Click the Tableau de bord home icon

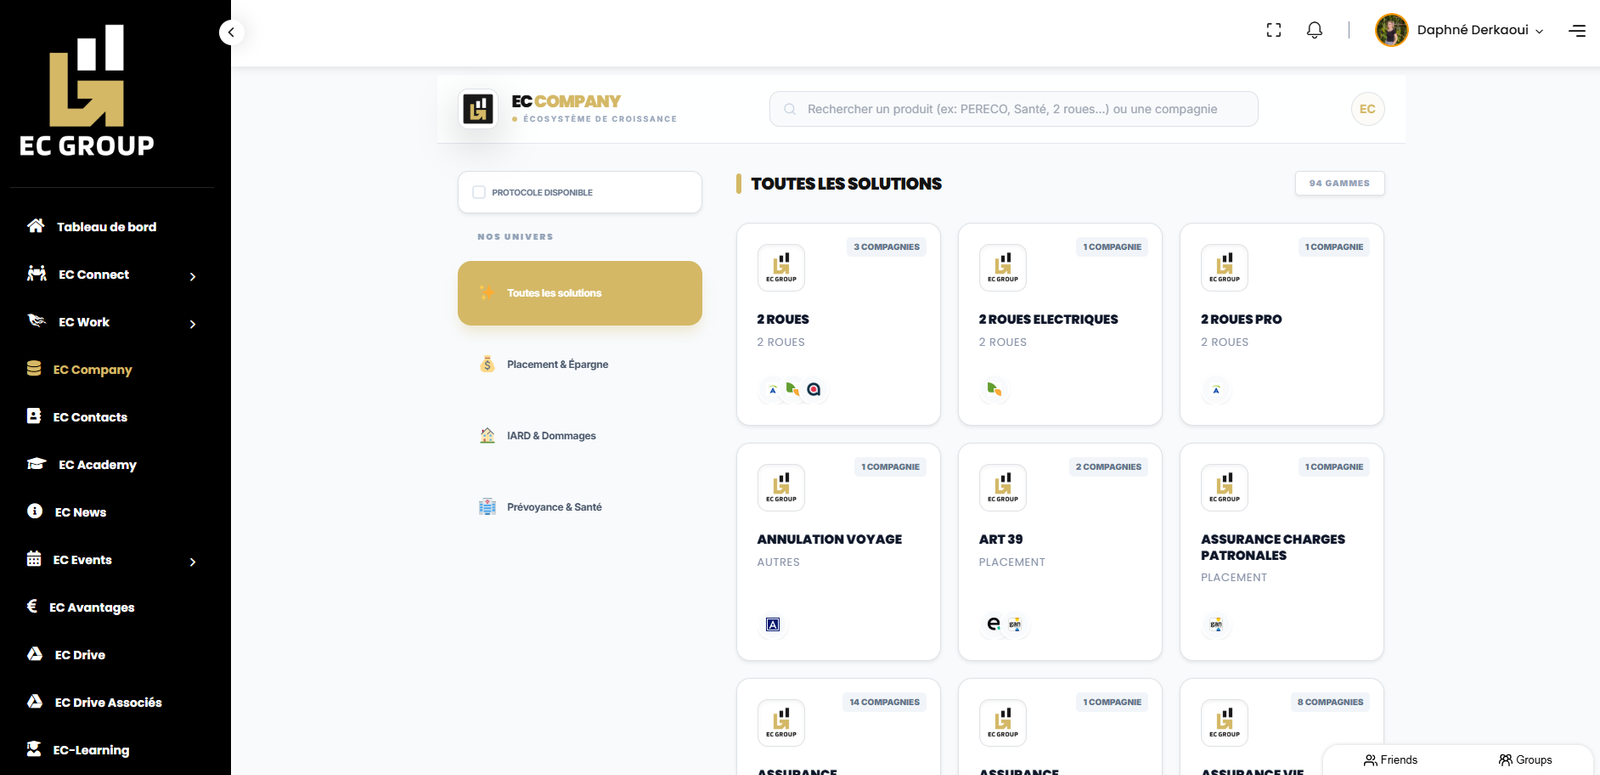pos(36,226)
